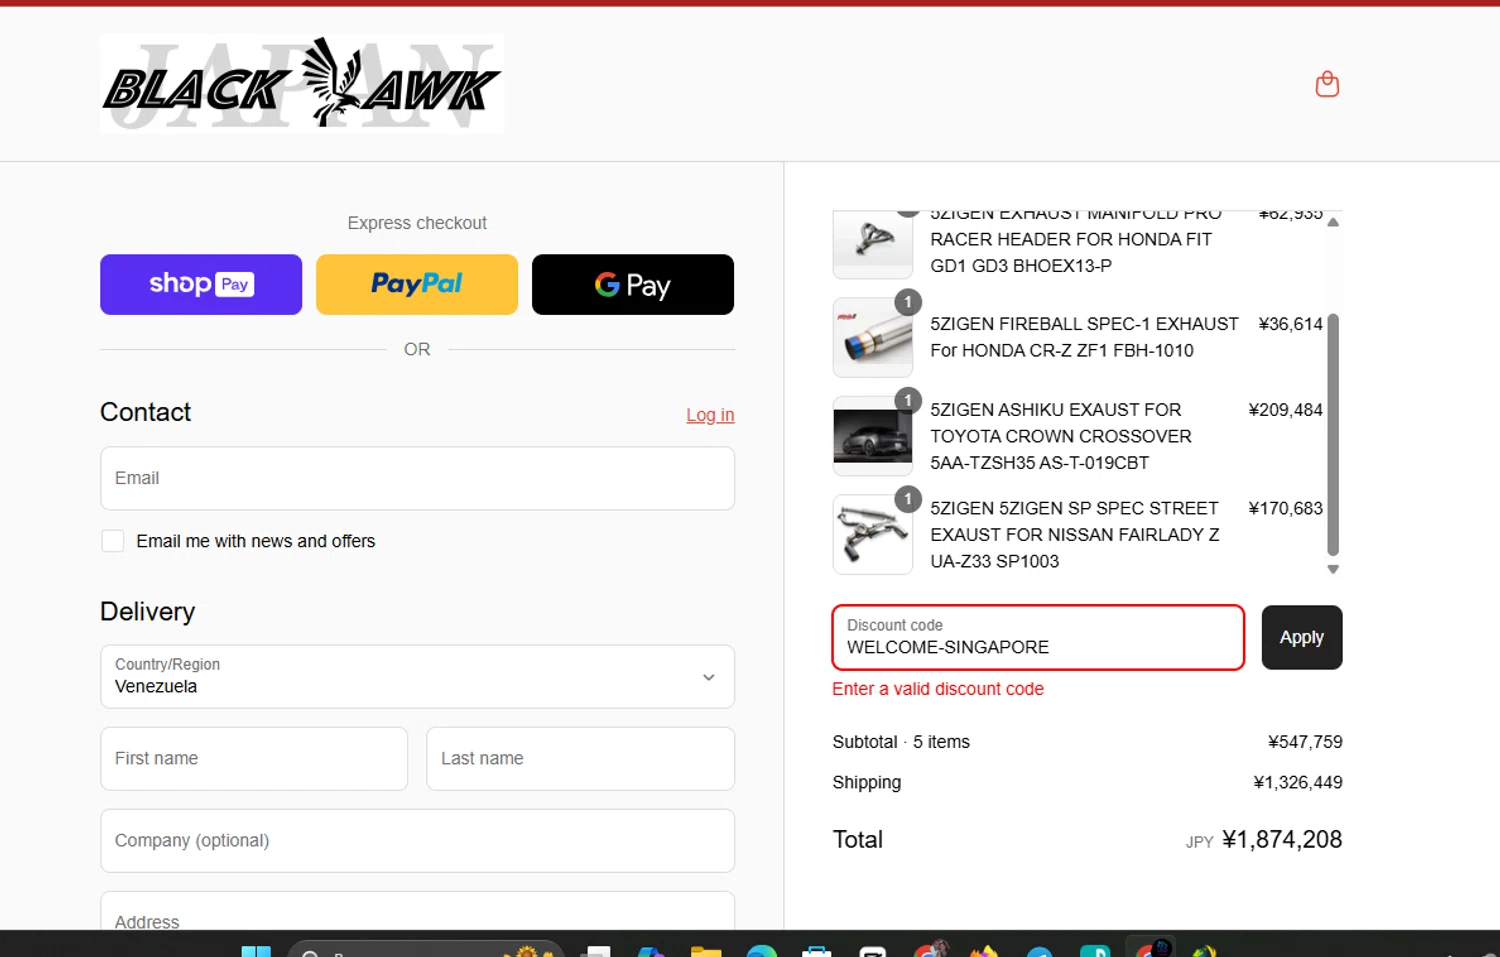The height and width of the screenshot is (957, 1500).
Task: Click the Subtotal · 5 items label
Action: pos(901,742)
